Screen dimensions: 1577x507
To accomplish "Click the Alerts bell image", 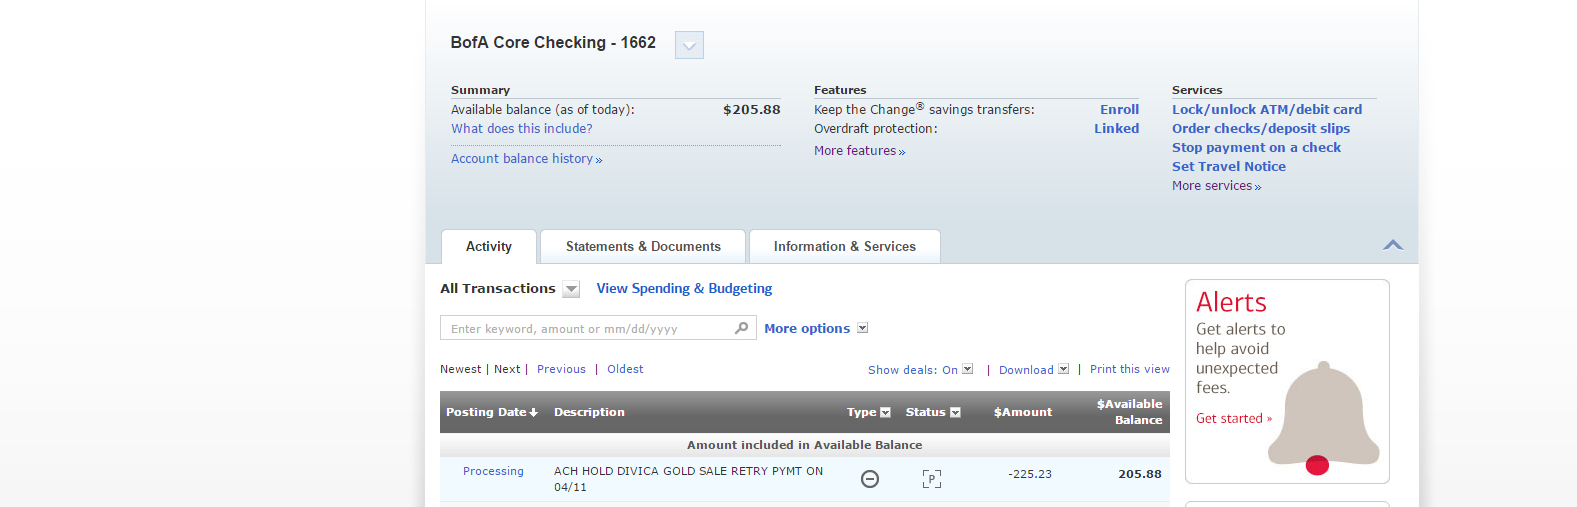I will coord(1323,418).
